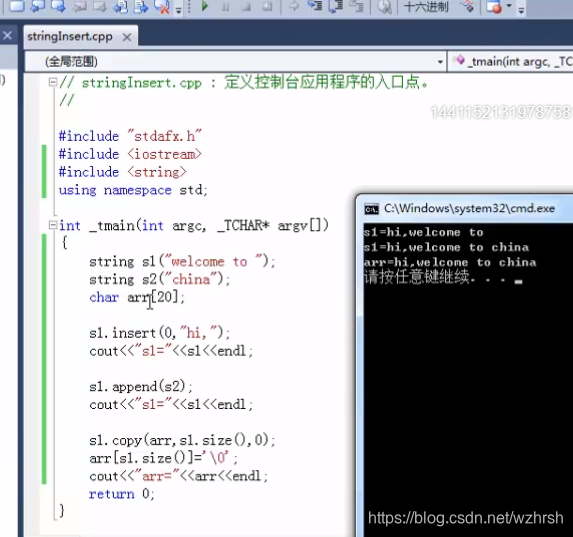Click the cmd.exe console window icon

371,209
